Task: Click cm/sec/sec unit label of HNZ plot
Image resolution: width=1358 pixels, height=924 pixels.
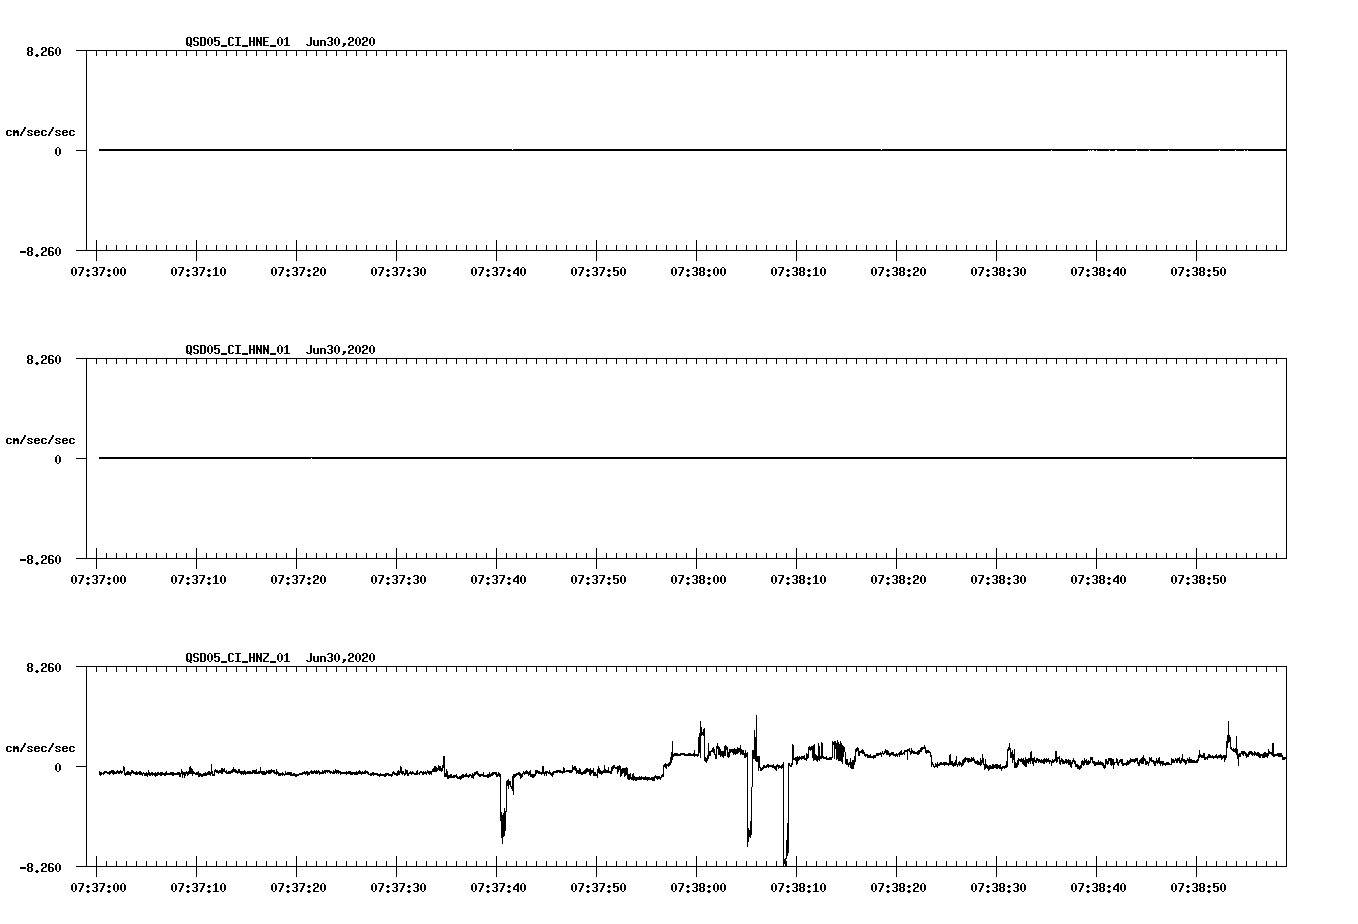Action: click(40, 748)
